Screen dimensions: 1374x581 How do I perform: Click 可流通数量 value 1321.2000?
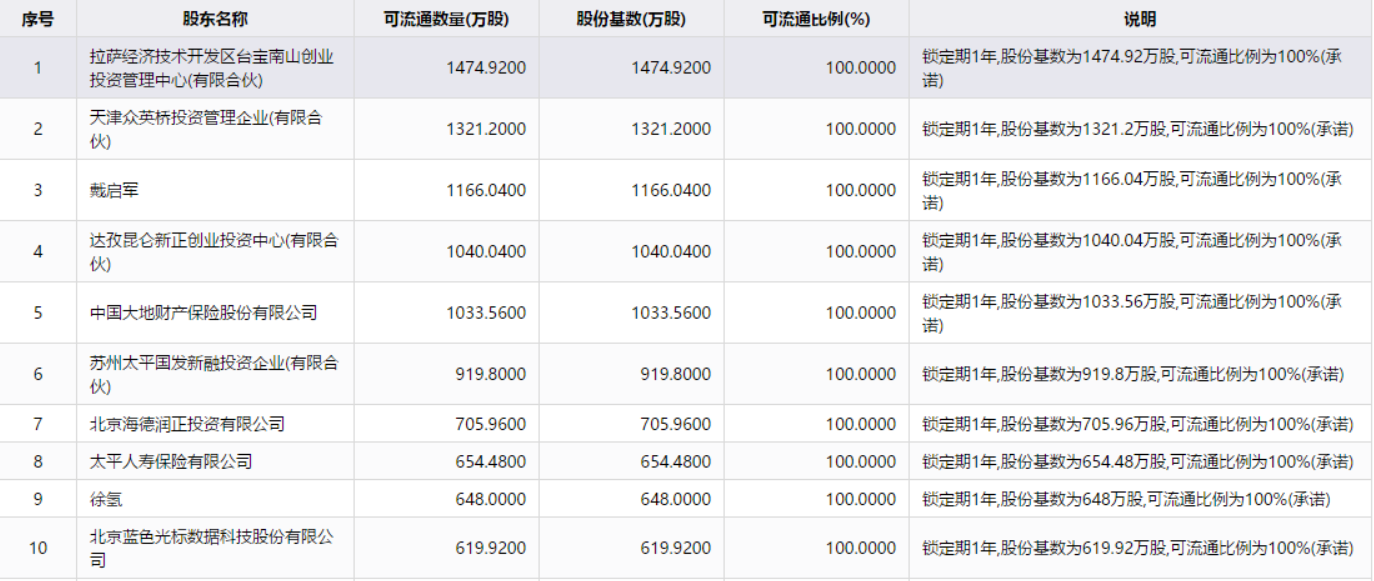pos(486,129)
